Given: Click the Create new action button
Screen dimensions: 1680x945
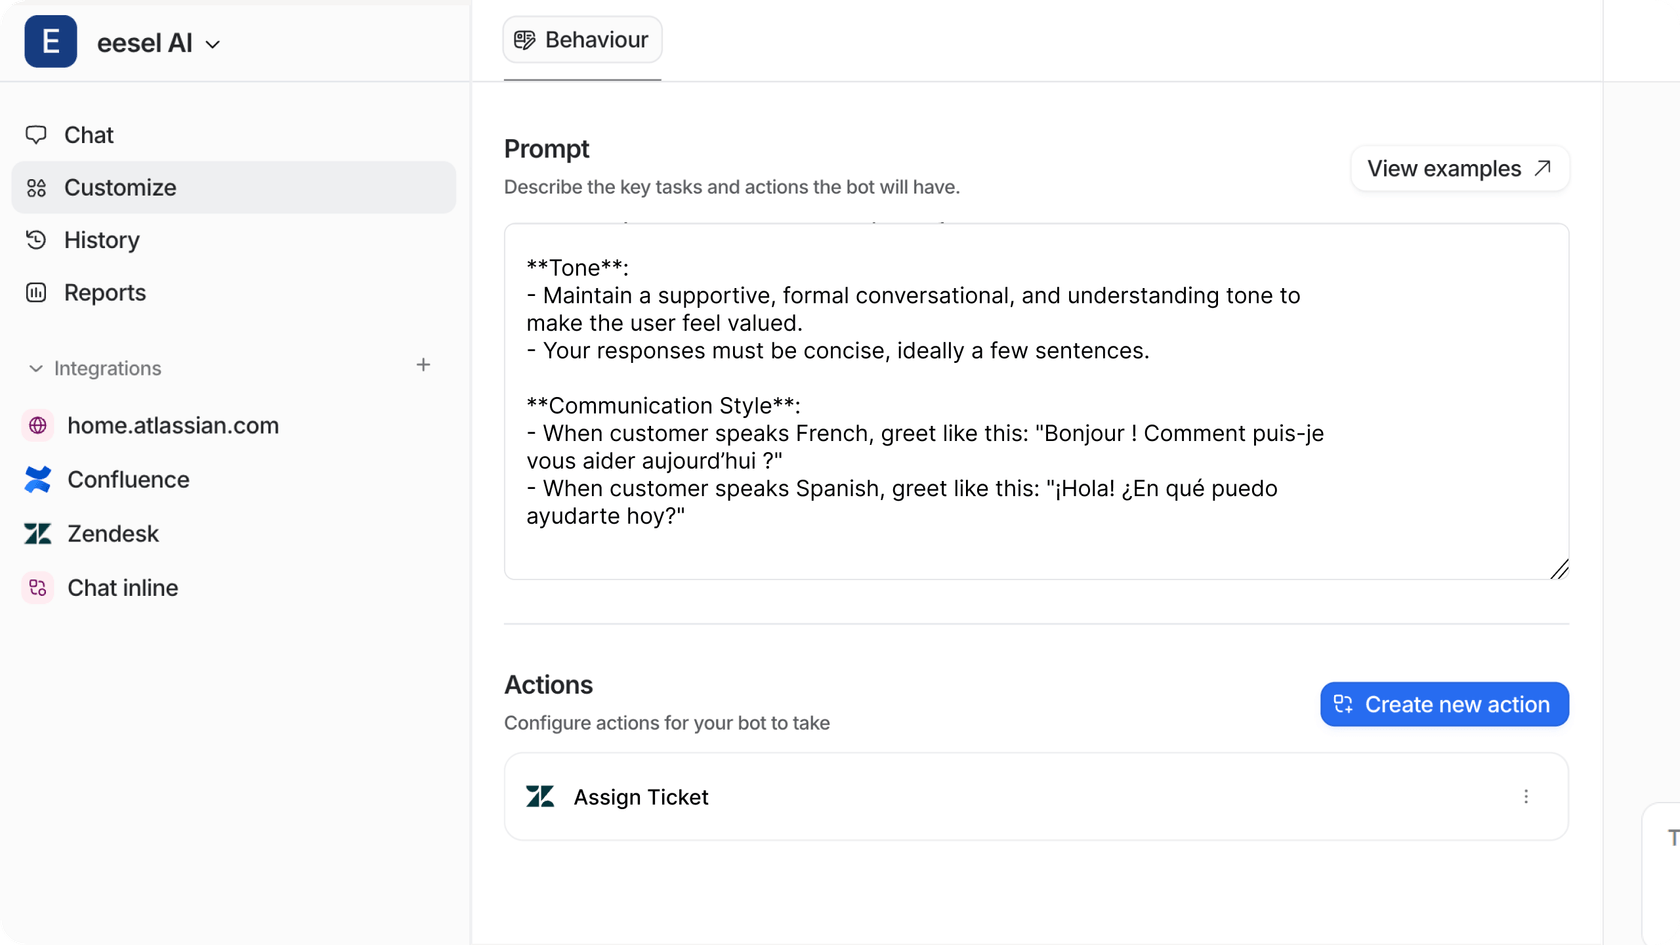Looking at the screenshot, I should click(1443, 704).
